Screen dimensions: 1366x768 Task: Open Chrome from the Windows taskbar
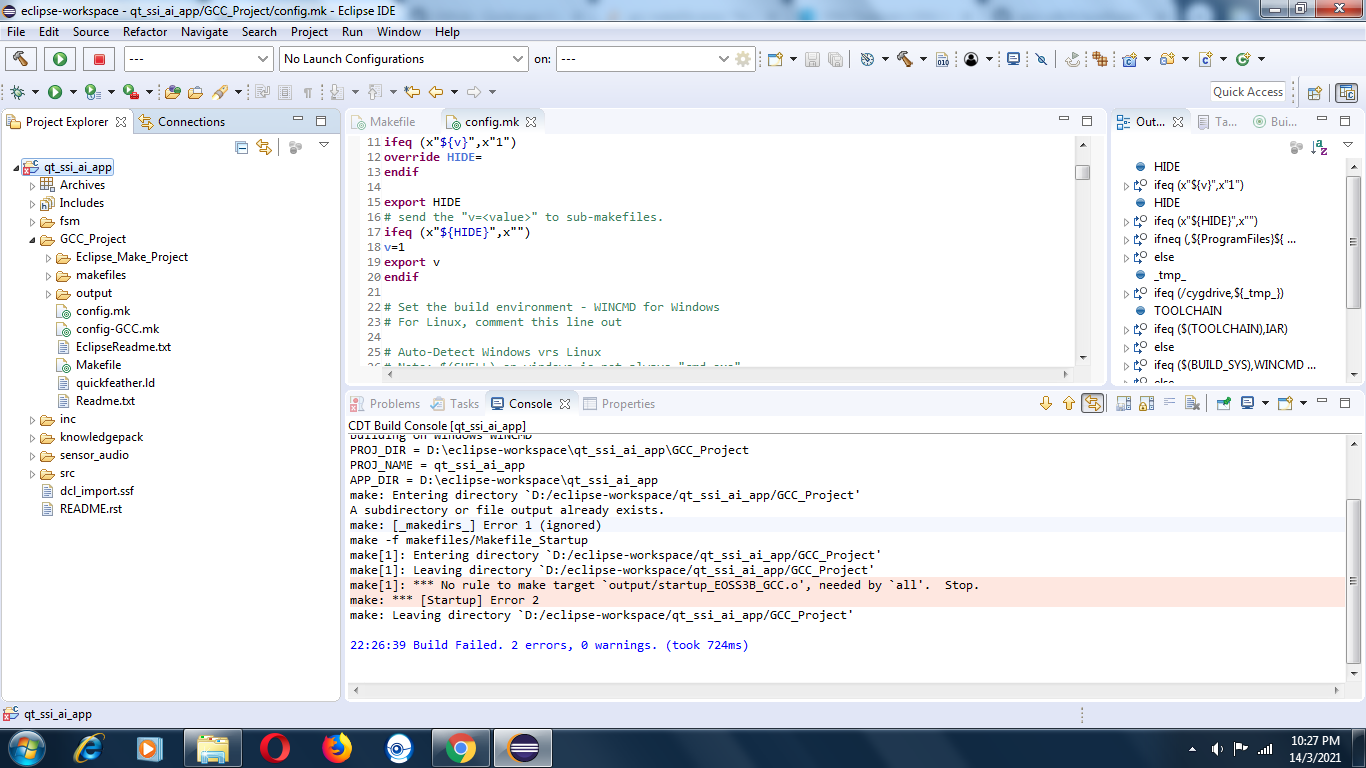point(460,747)
